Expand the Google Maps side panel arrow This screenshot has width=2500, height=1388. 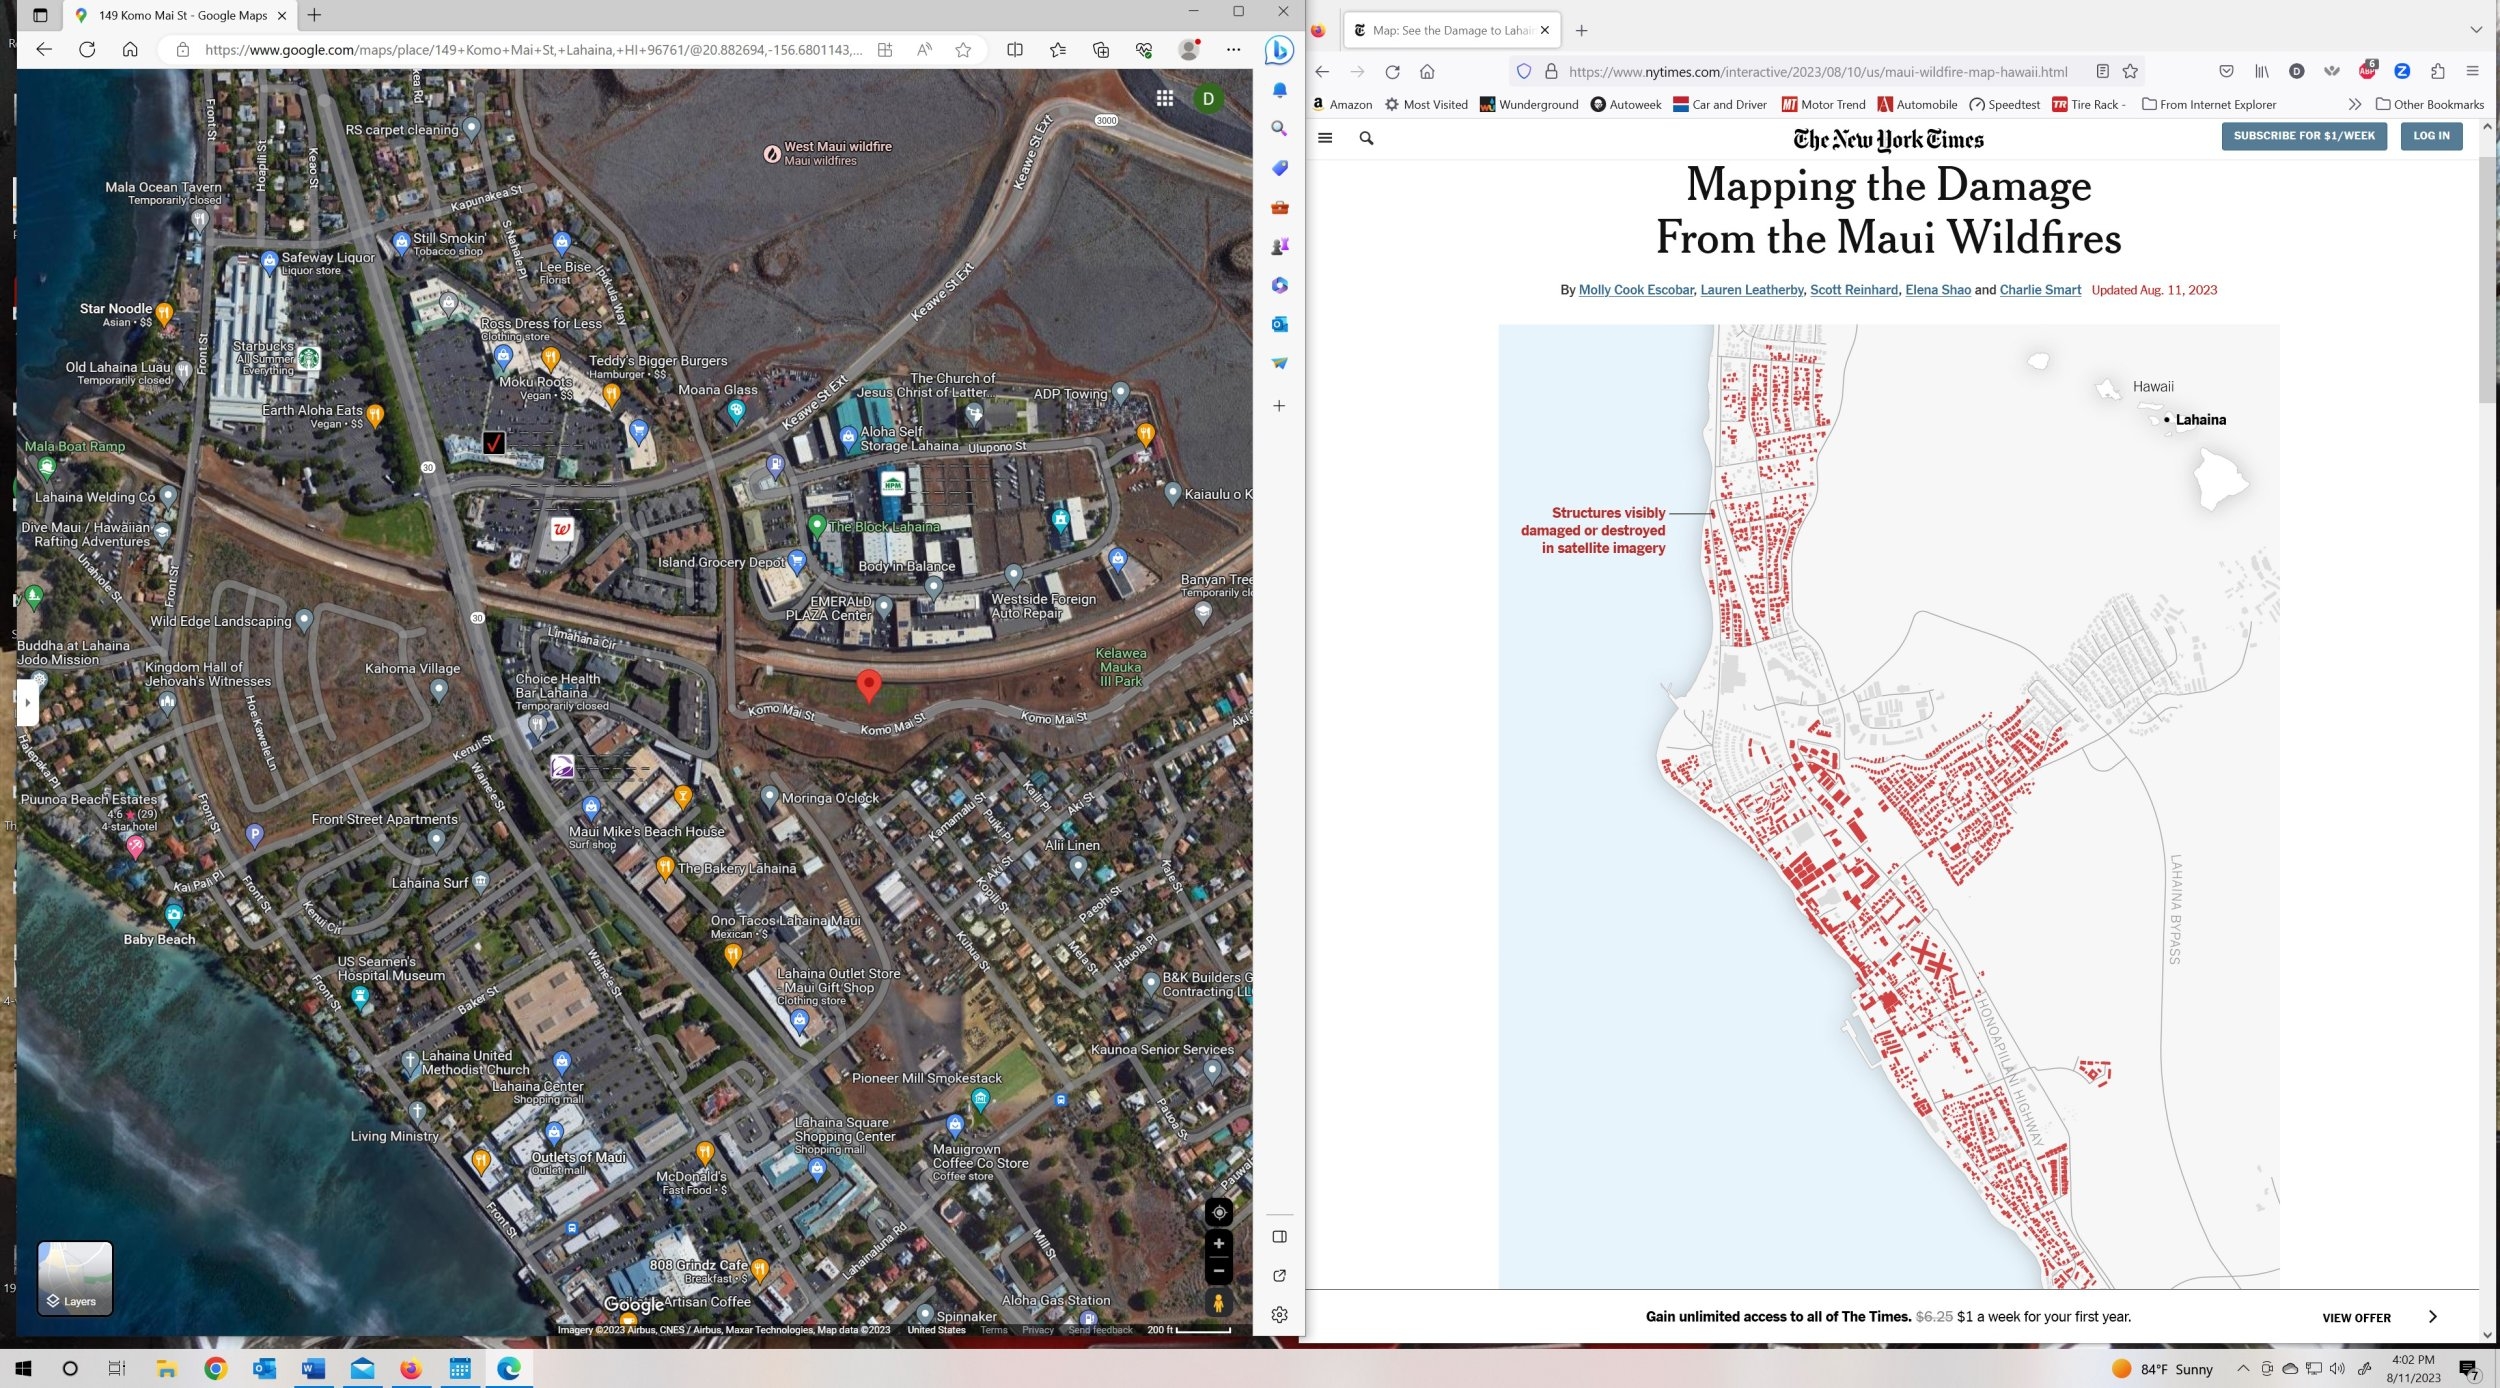pos(27,702)
